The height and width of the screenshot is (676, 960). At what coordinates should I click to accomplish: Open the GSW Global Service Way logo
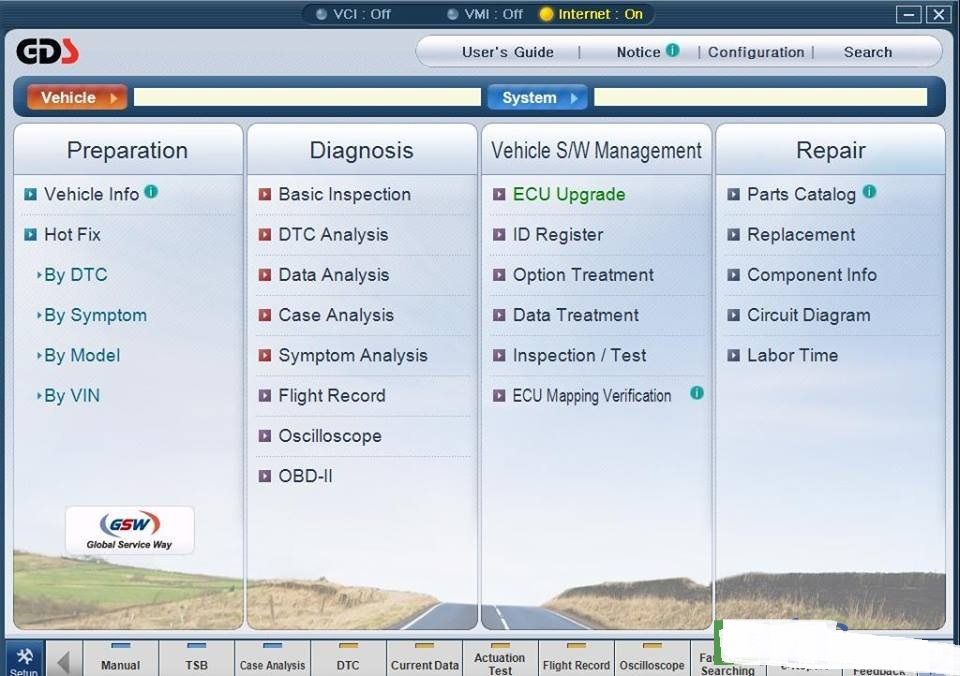(x=130, y=530)
